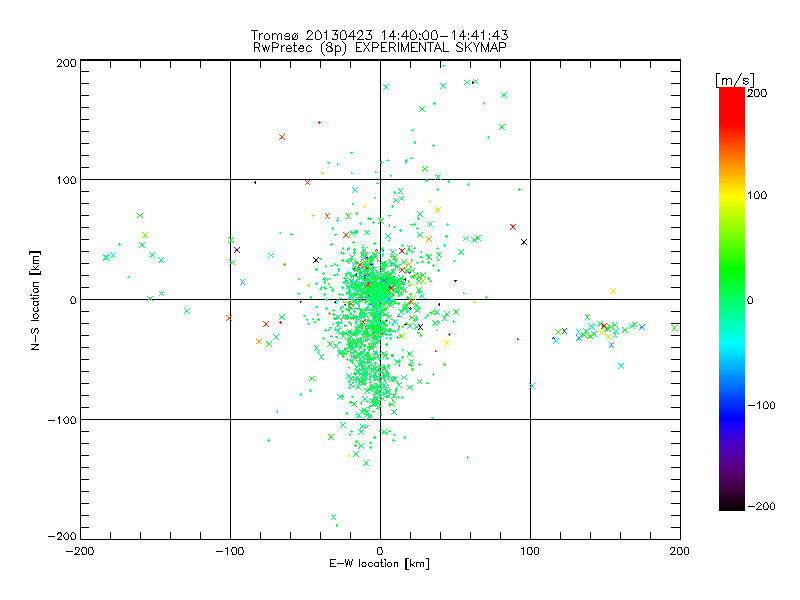Click the green cross at far right edge
800x600 pixels.
tap(674, 328)
